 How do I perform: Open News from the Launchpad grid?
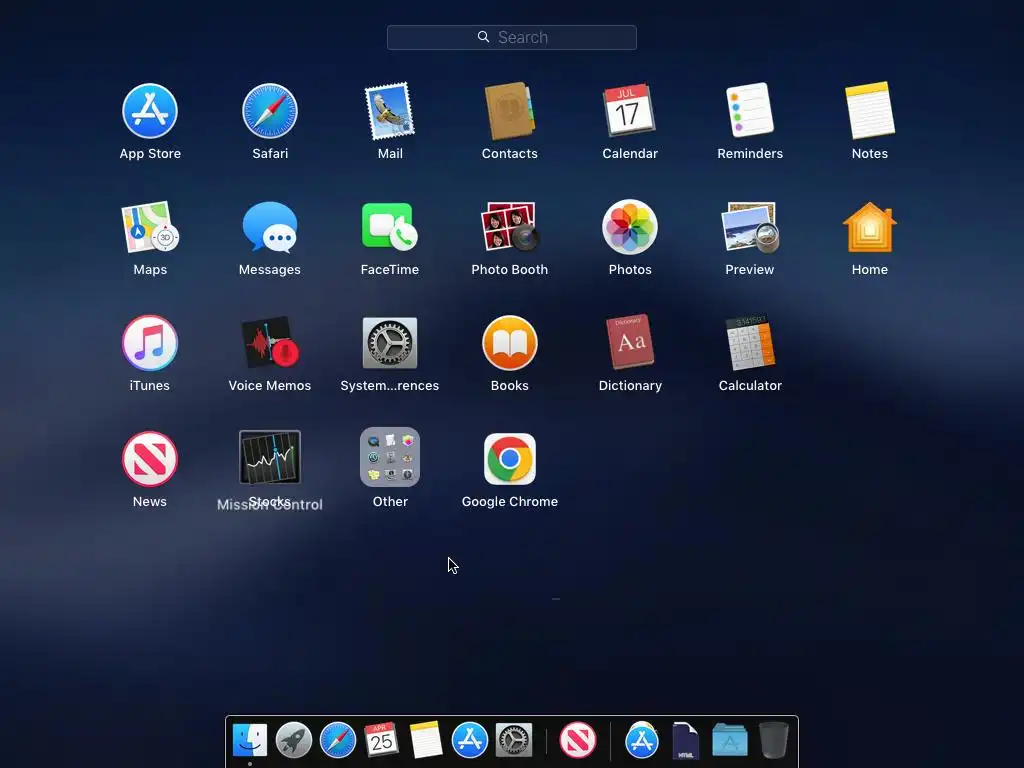[x=150, y=459]
